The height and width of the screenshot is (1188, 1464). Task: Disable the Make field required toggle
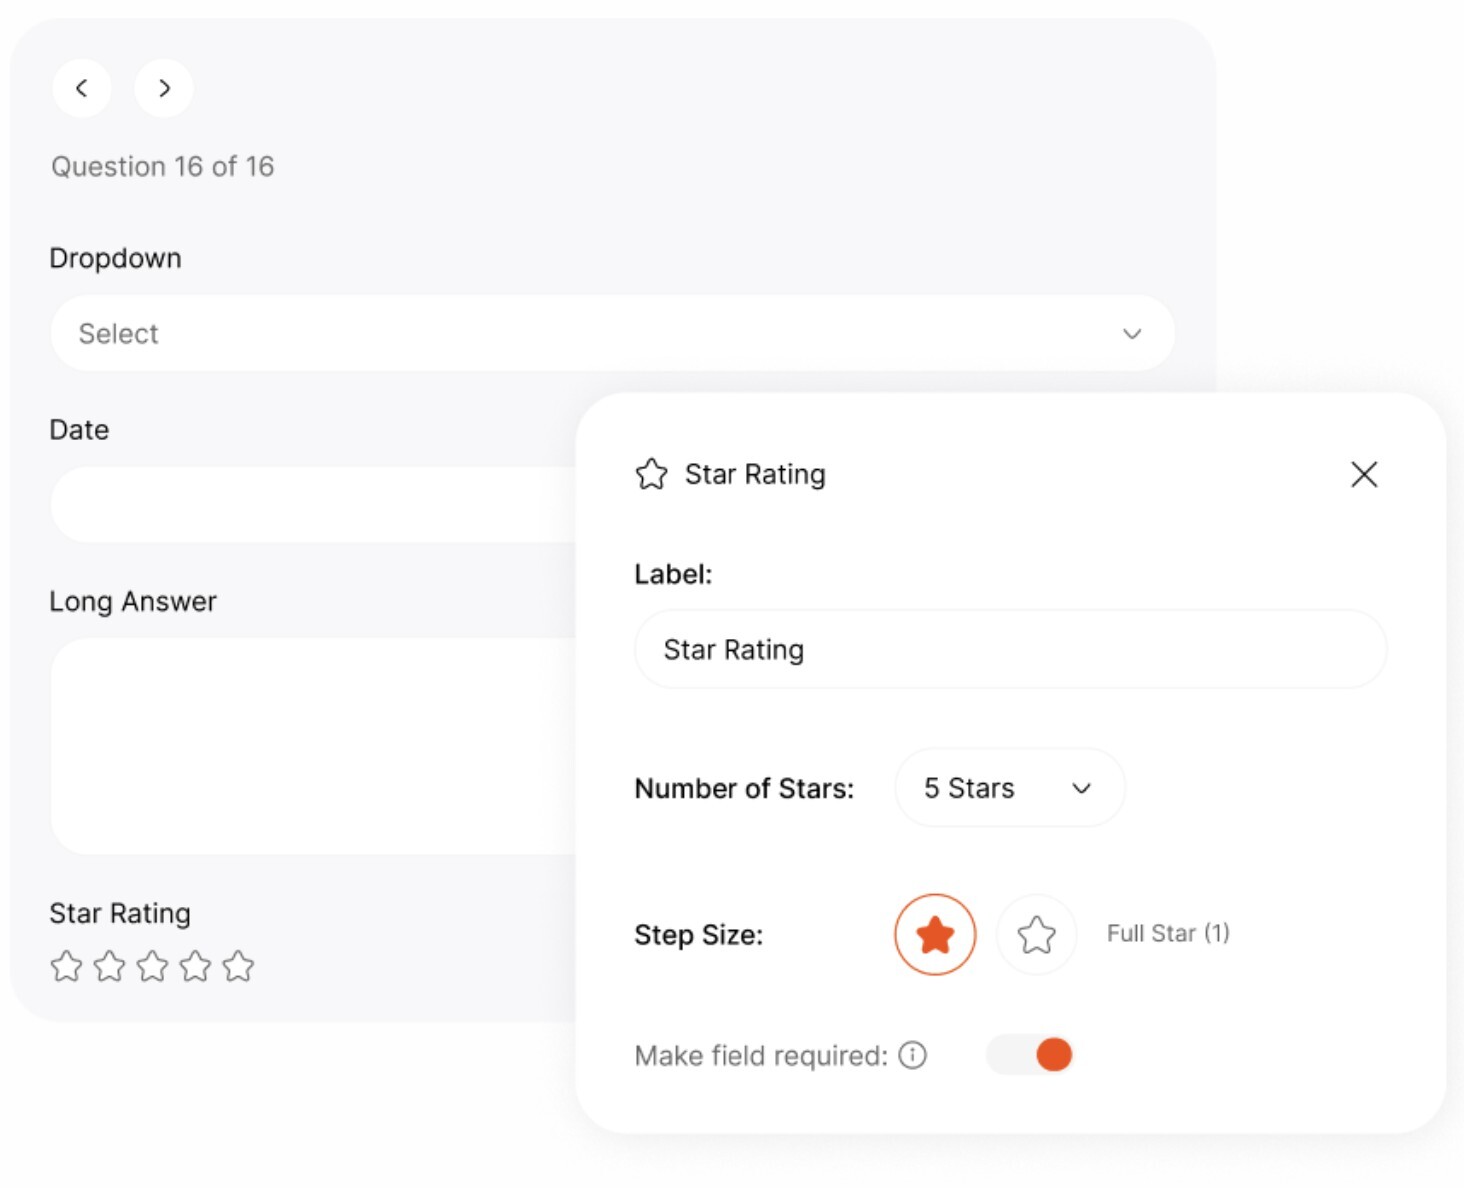pos(1030,1054)
